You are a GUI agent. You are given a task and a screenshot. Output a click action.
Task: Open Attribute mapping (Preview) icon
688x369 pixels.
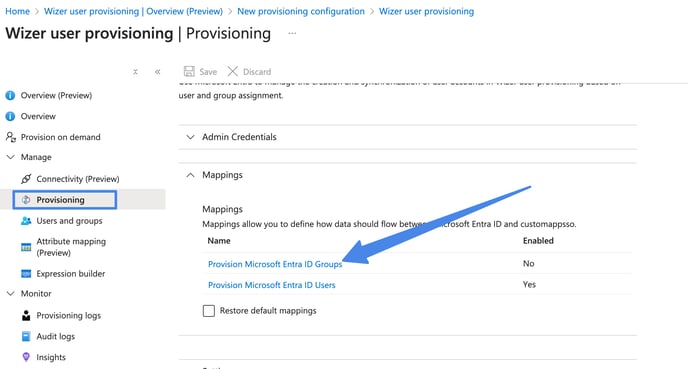click(26, 247)
